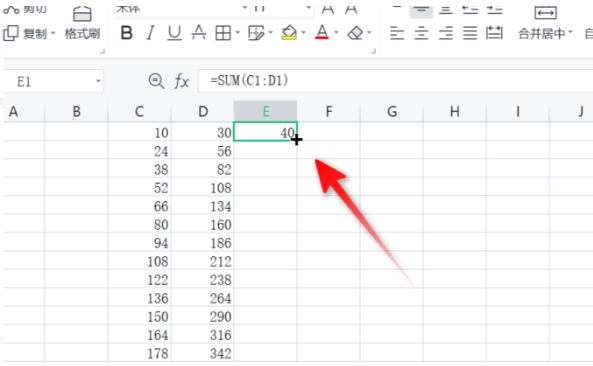Open the font color dropdown arrow
The height and width of the screenshot is (366, 593).
click(x=336, y=33)
